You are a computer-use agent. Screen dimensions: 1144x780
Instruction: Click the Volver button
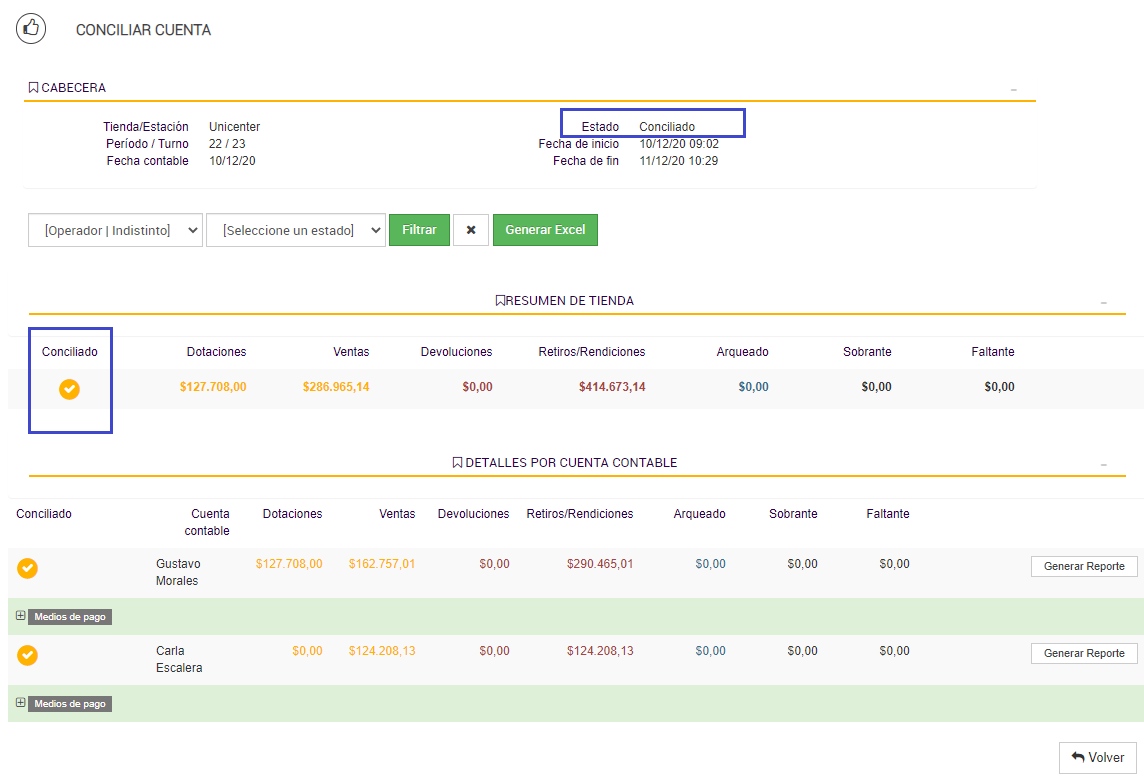tap(1097, 757)
